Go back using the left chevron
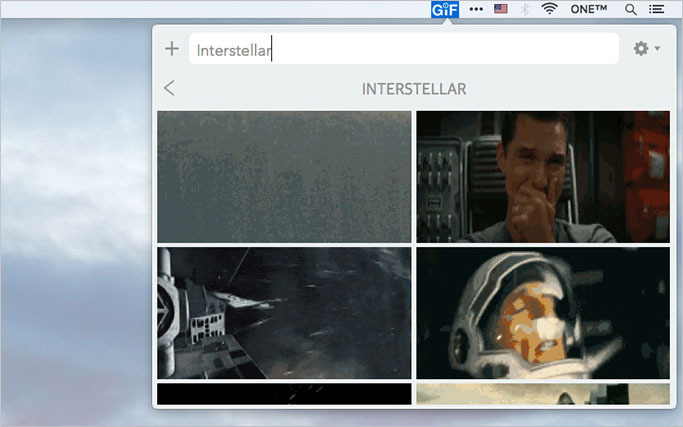 pos(169,88)
